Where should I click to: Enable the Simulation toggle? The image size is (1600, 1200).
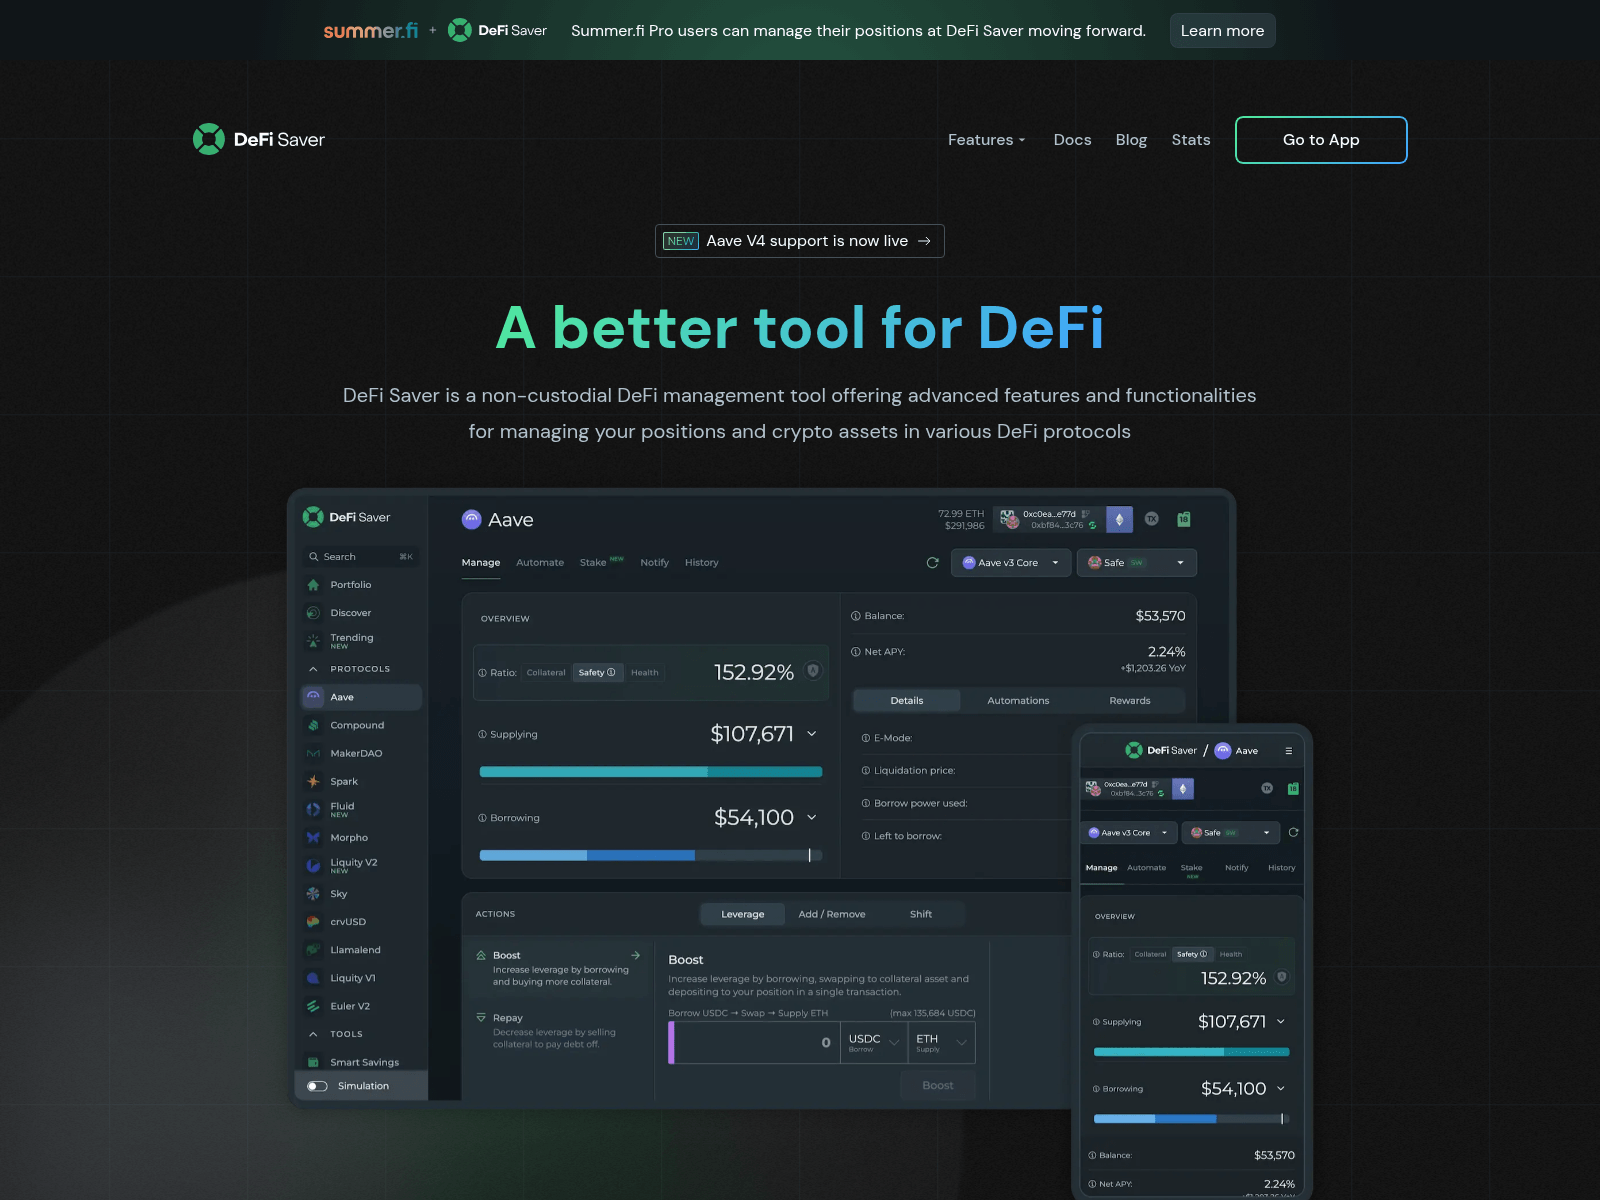pyautogui.click(x=317, y=1085)
